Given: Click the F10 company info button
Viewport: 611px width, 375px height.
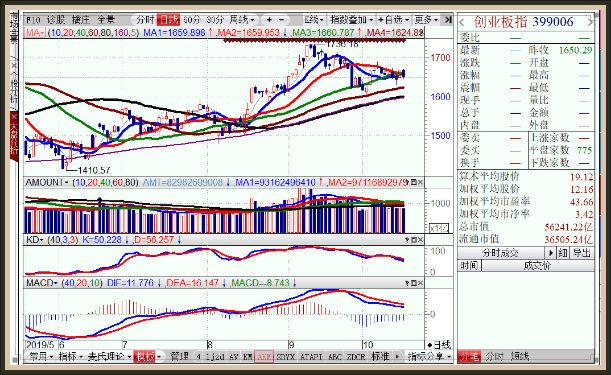Looking at the screenshot, I should [33, 20].
